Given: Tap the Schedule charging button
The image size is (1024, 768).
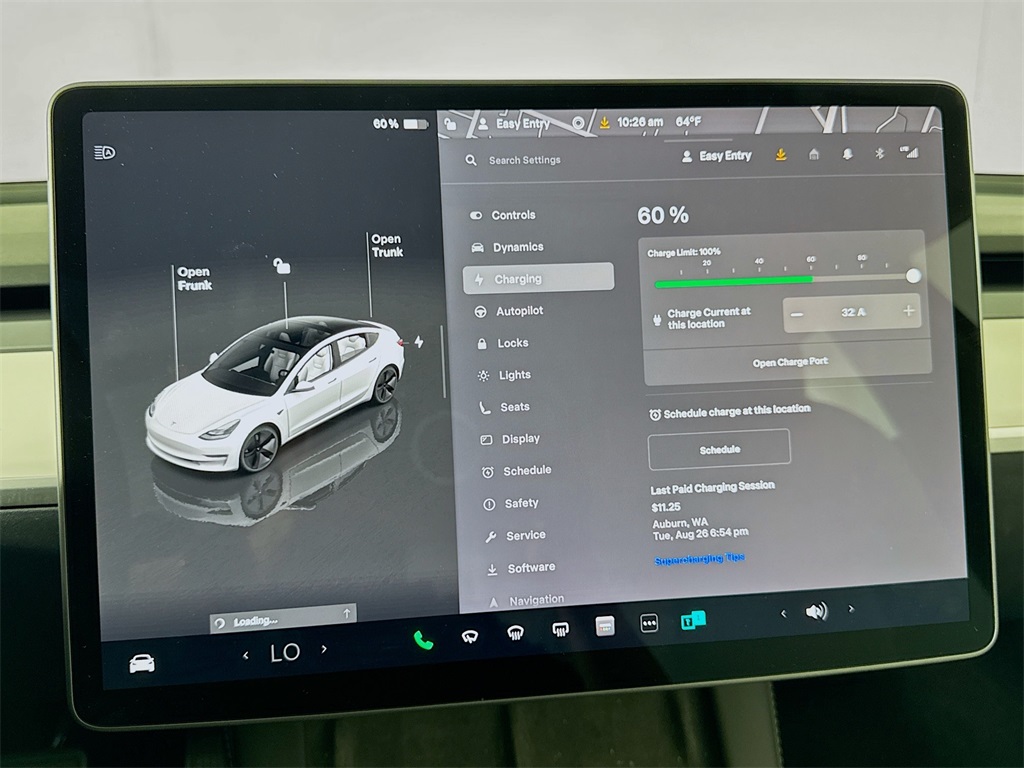Looking at the screenshot, I should click(719, 449).
